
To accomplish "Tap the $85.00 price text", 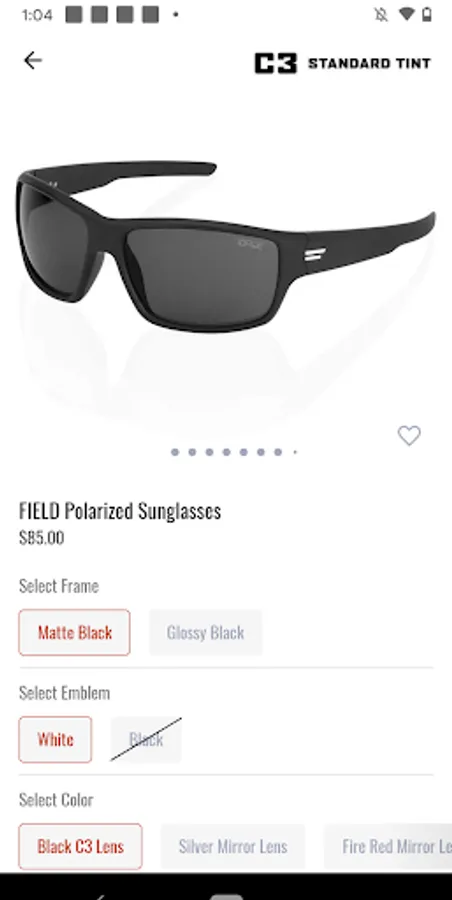I will 41,538.
